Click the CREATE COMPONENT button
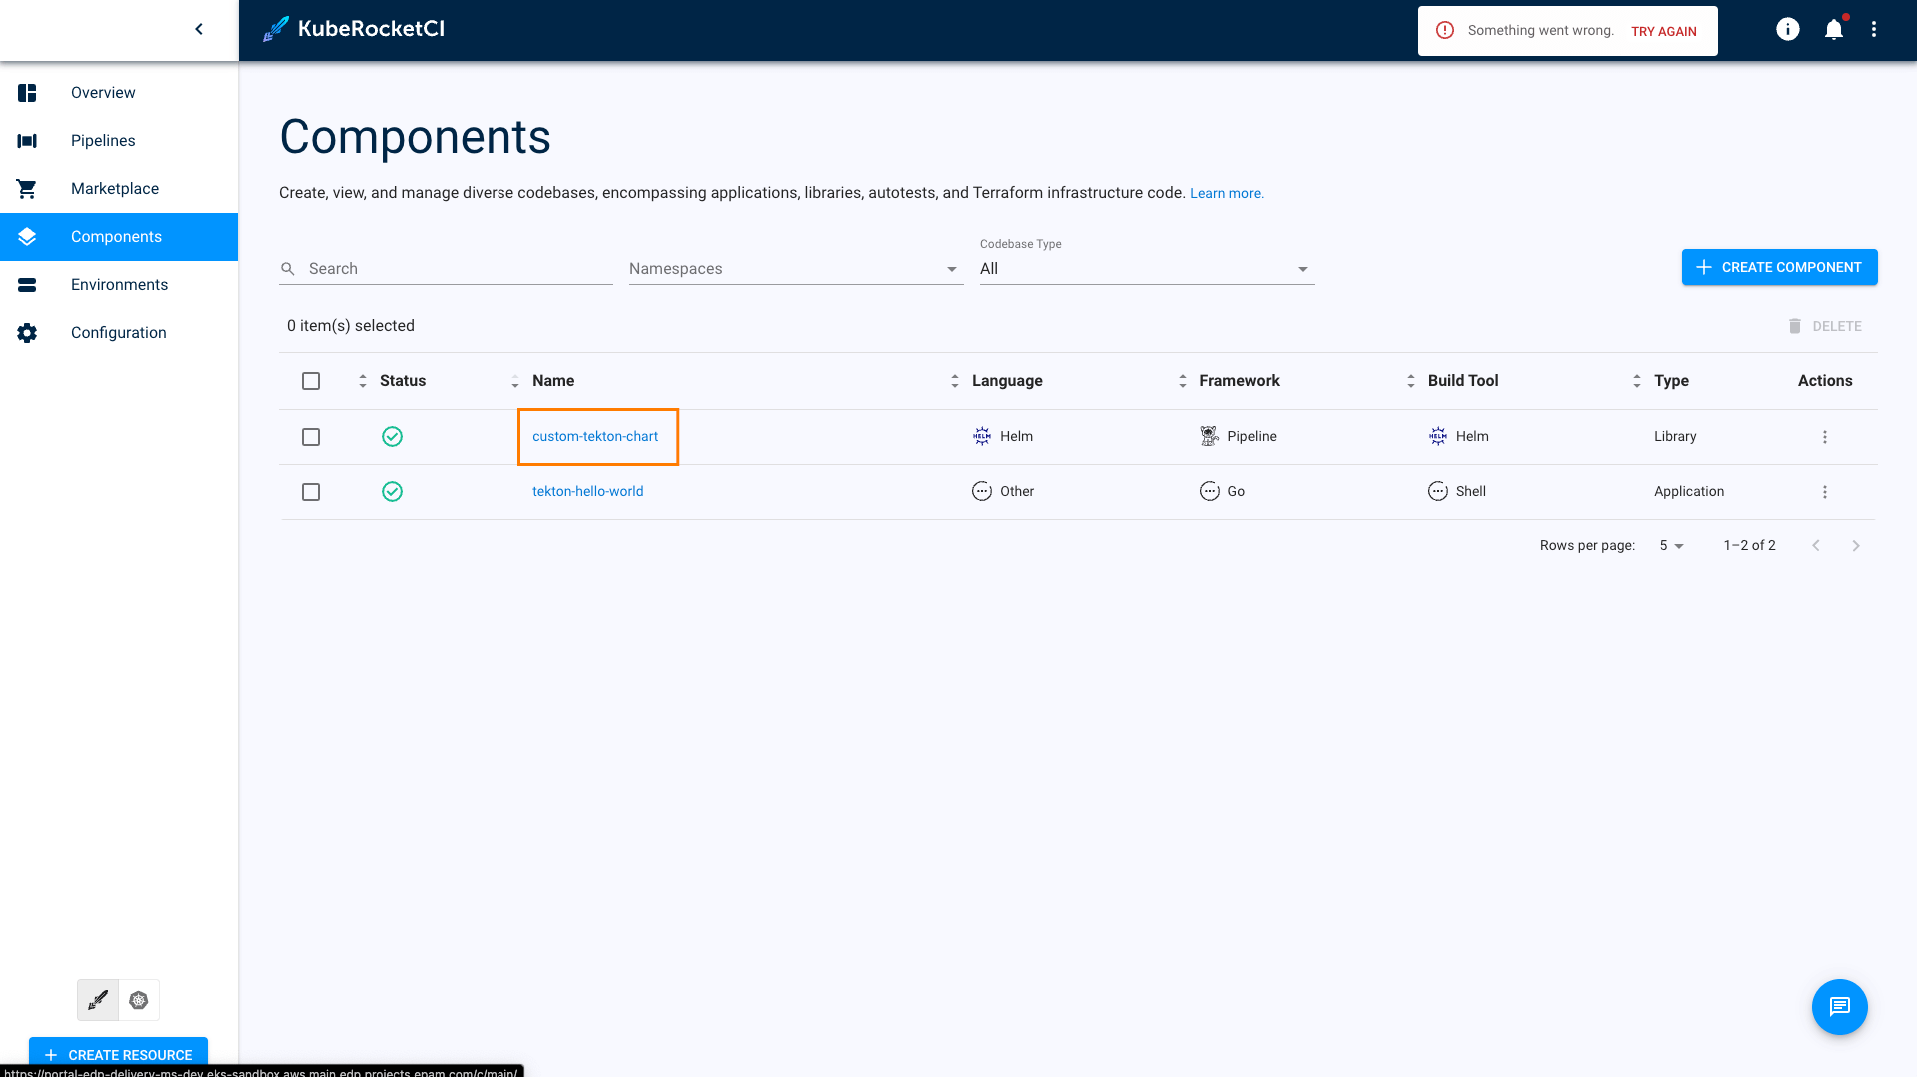The image size is (1917, 1077). pyautogui.click(x=1779, y=267)
